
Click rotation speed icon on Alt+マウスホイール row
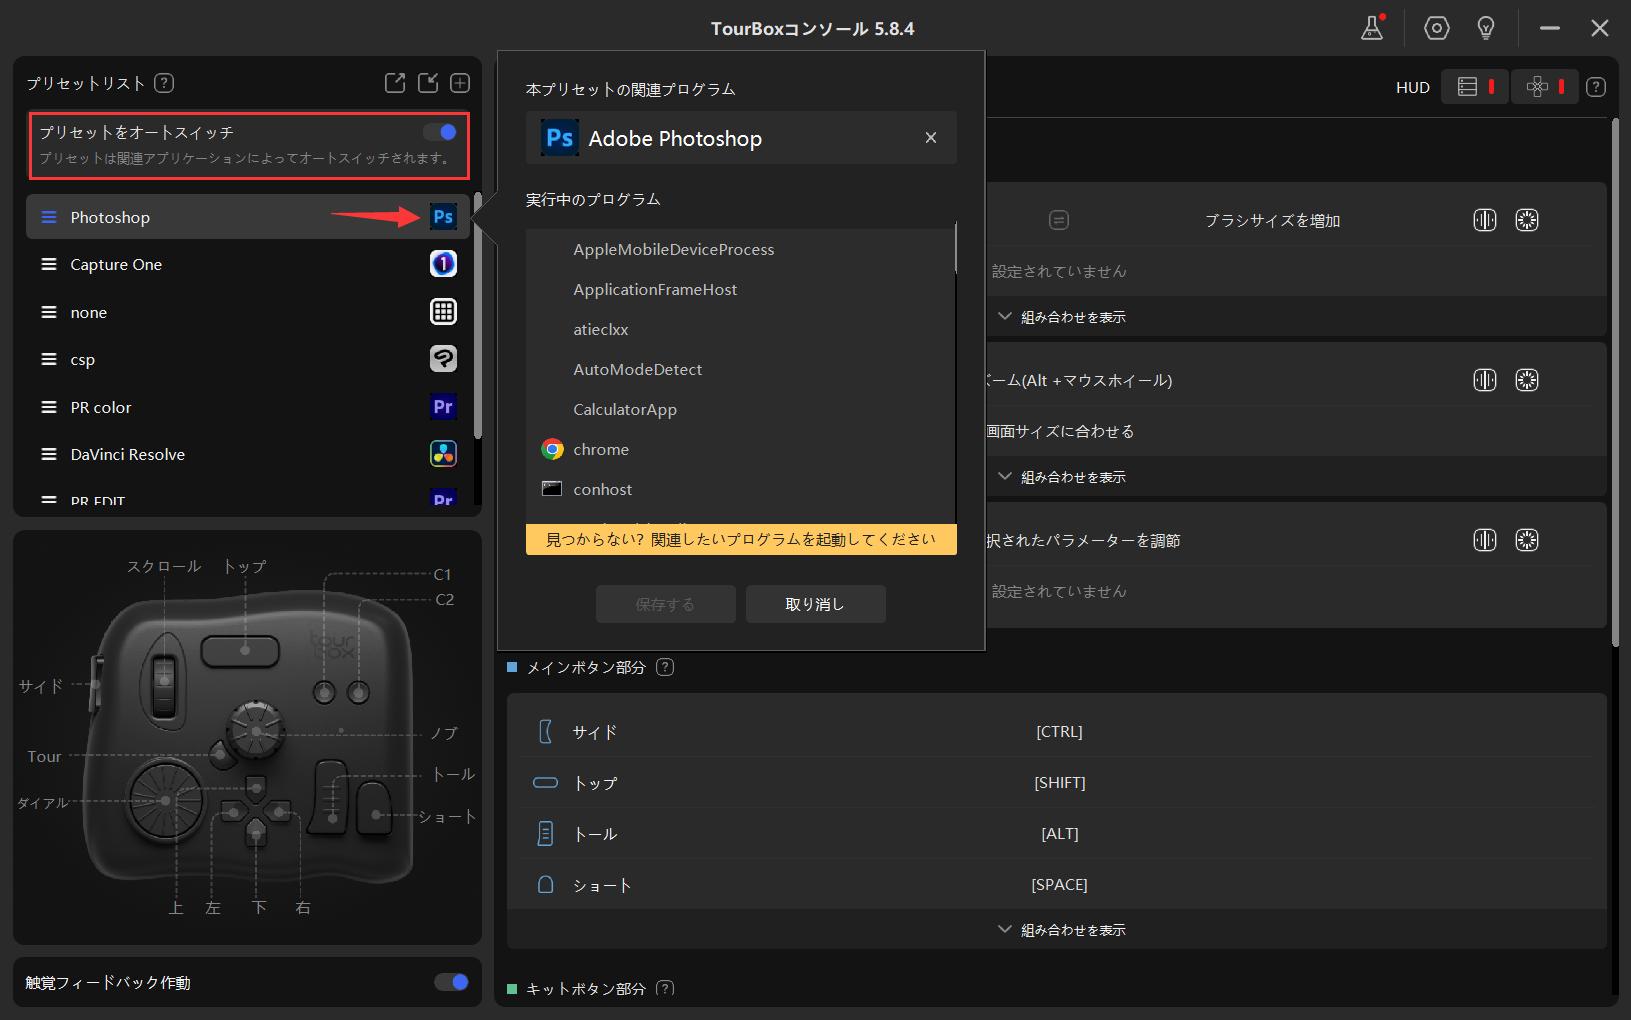(x=1527, y=380)
